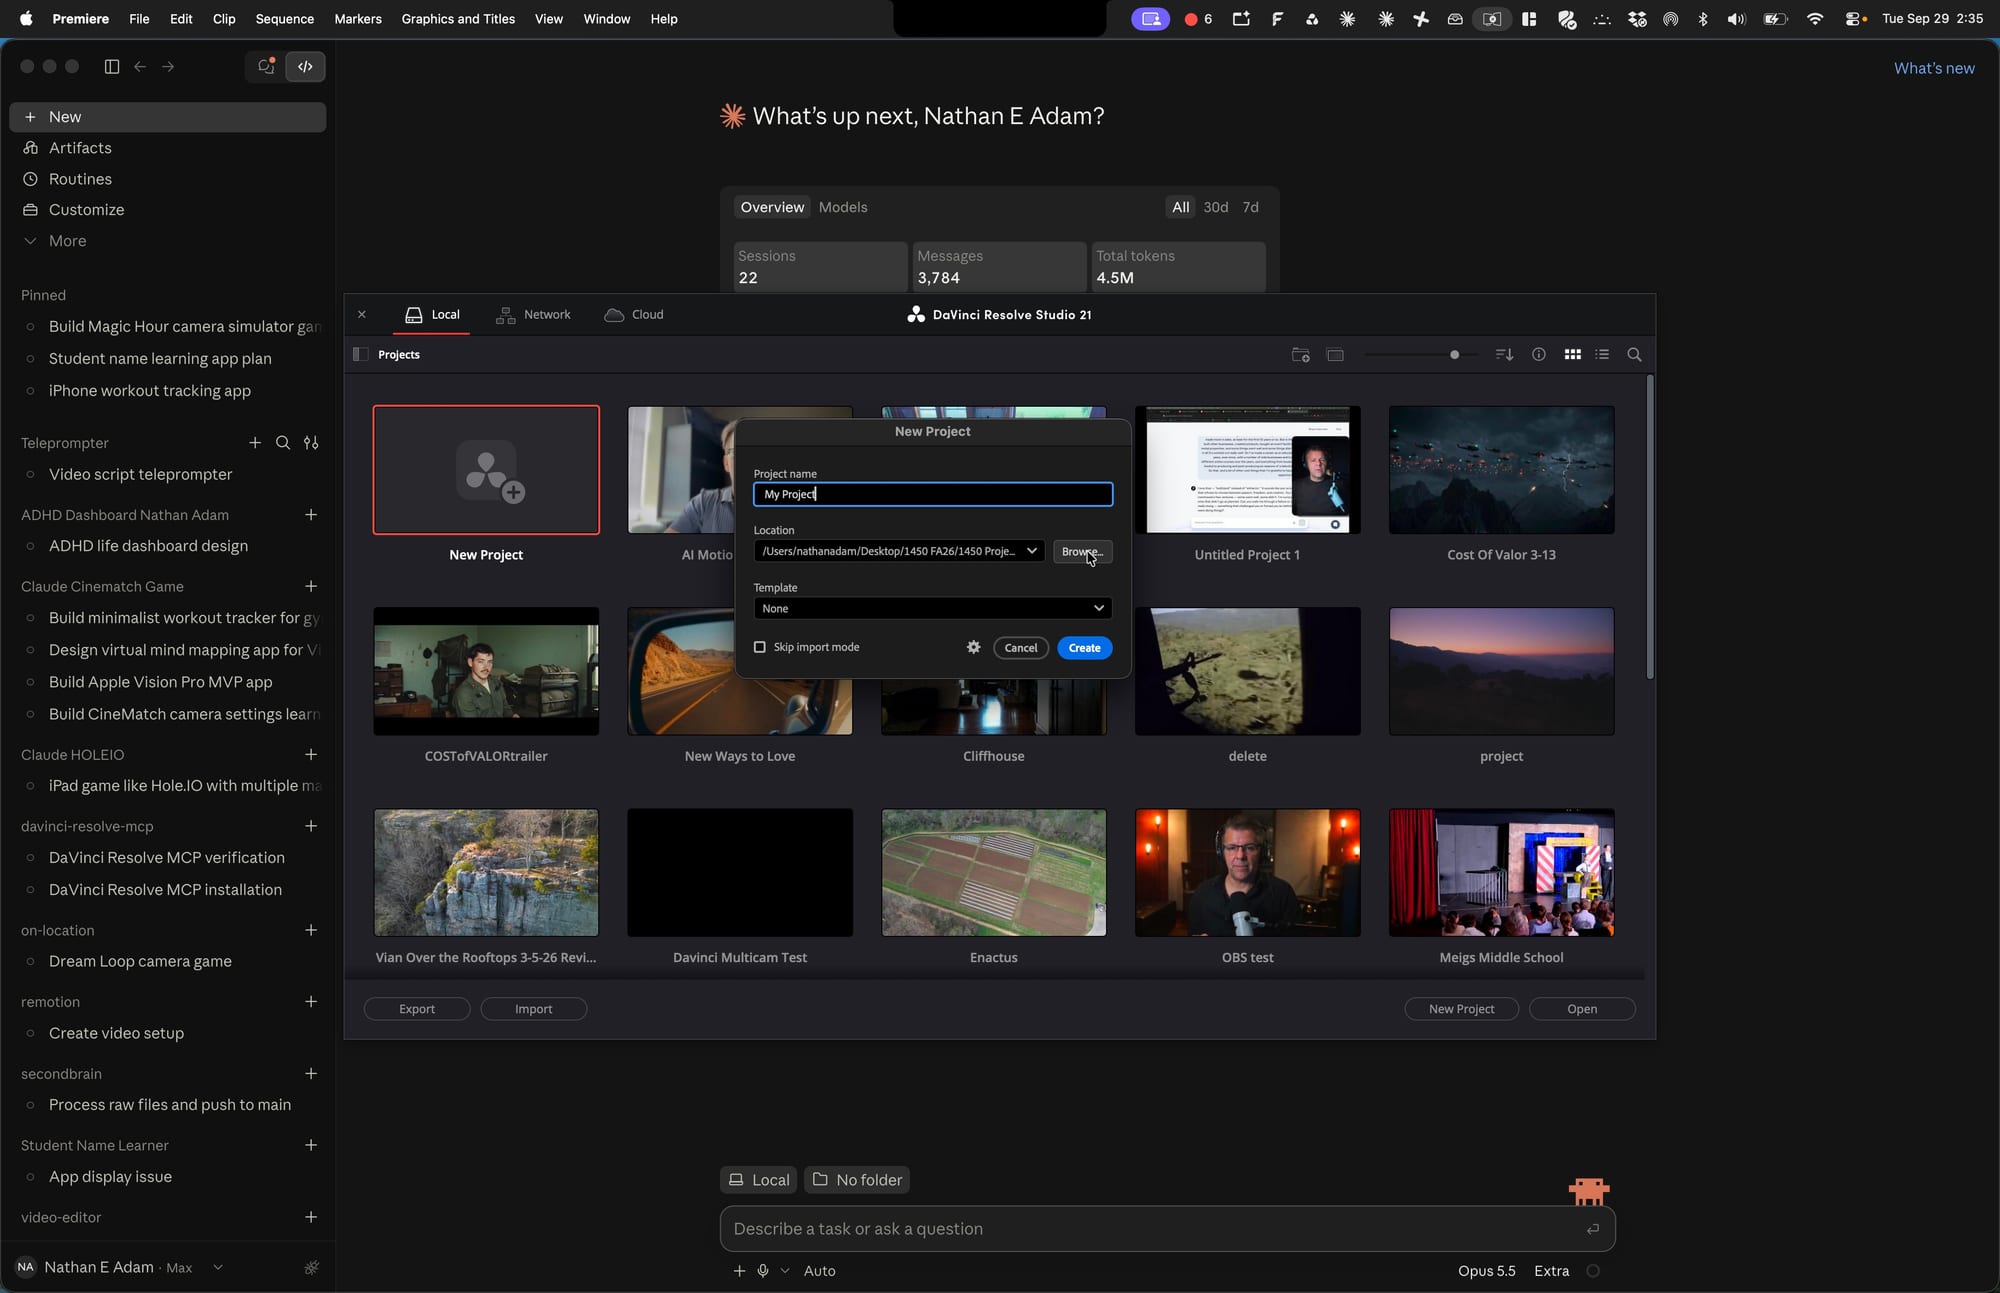Go forward with the right arrow icon
The image size is (2000, 1293).
pyautogui.click(x=168, y=67)
